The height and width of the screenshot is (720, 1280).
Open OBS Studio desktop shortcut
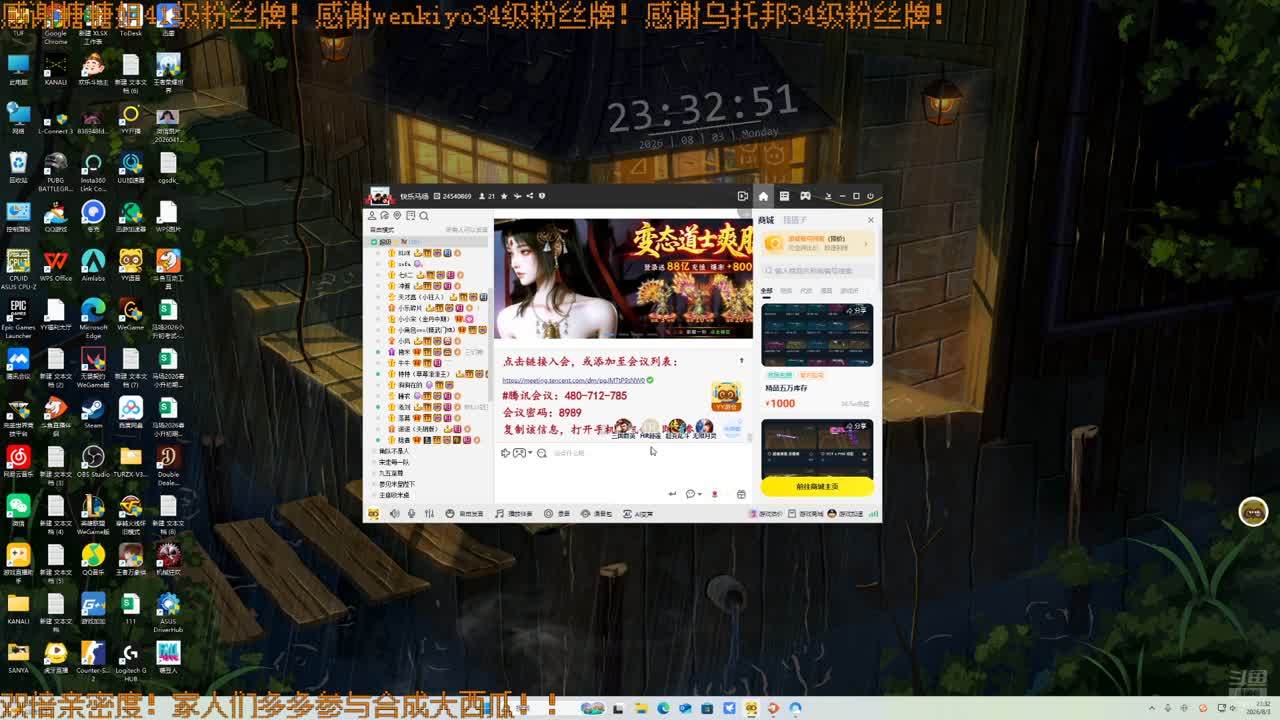[93, 462]
